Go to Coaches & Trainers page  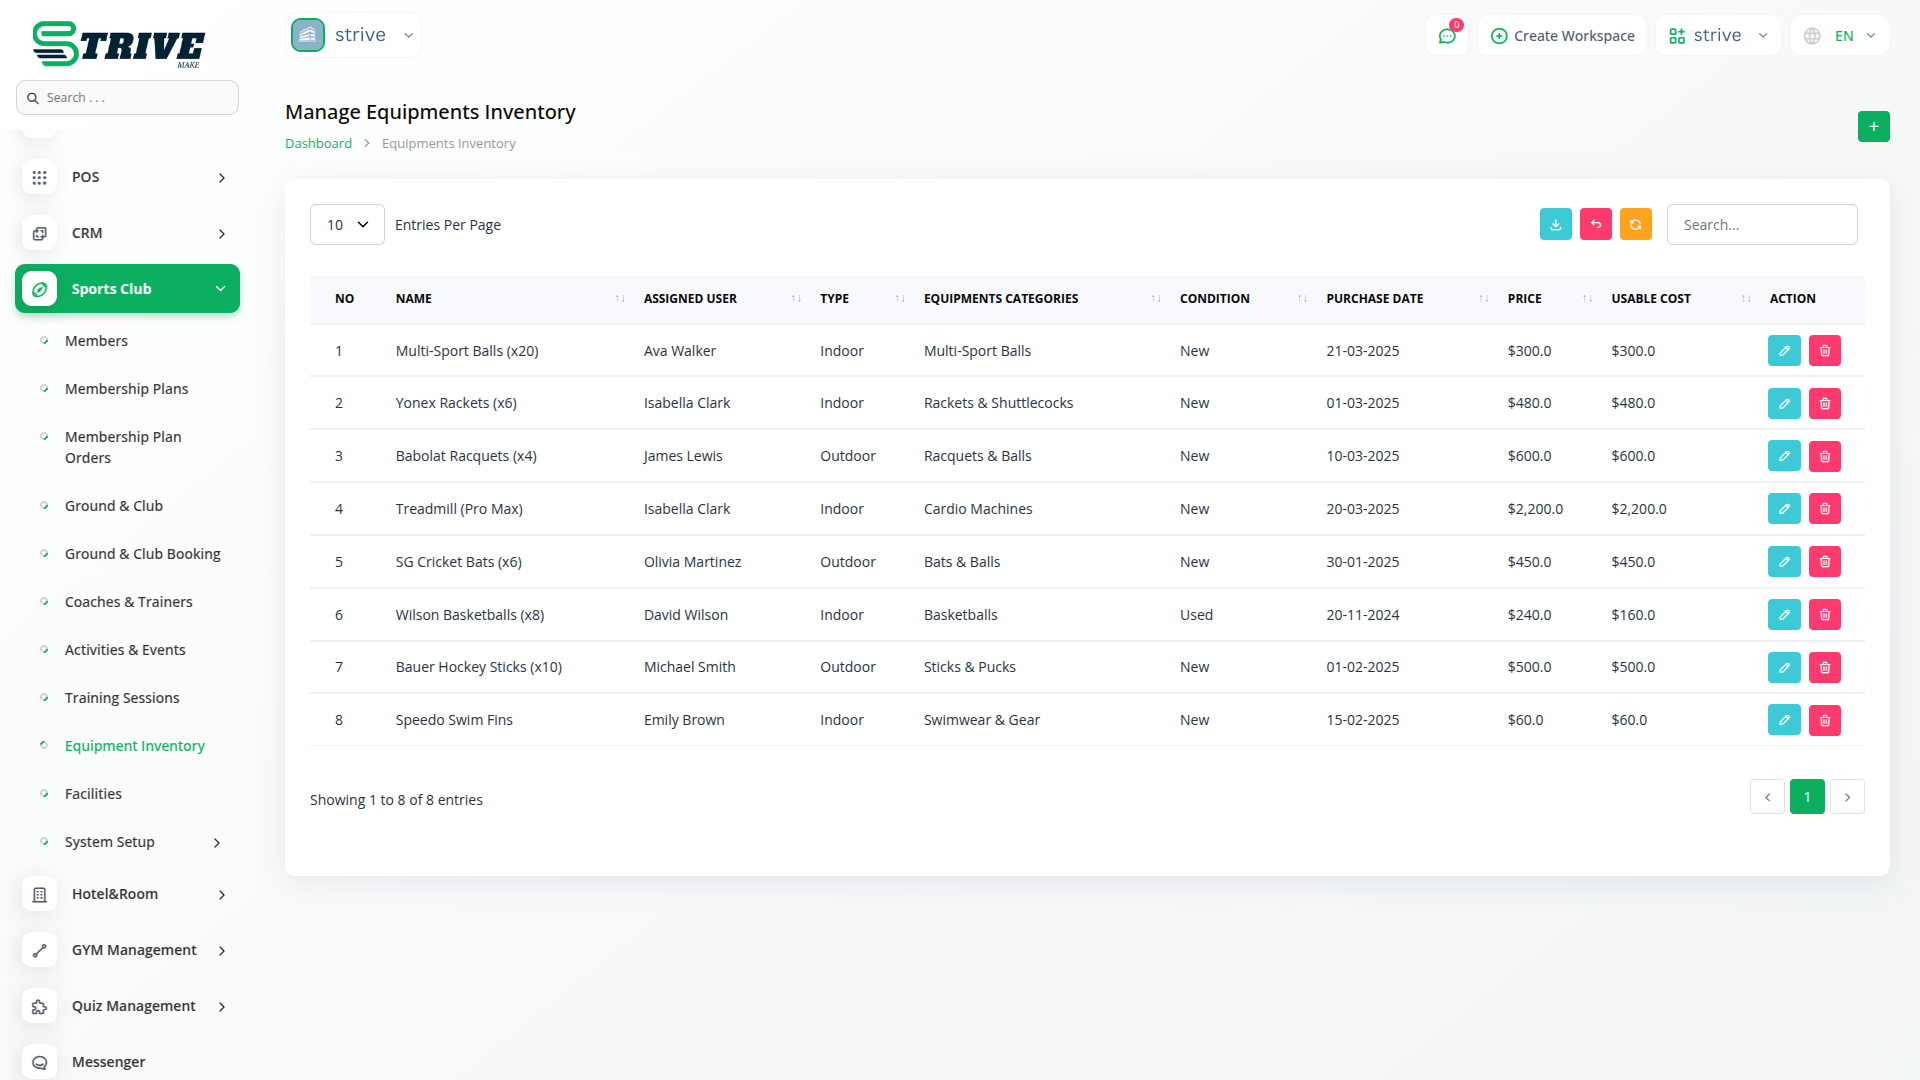coord(128,602)
